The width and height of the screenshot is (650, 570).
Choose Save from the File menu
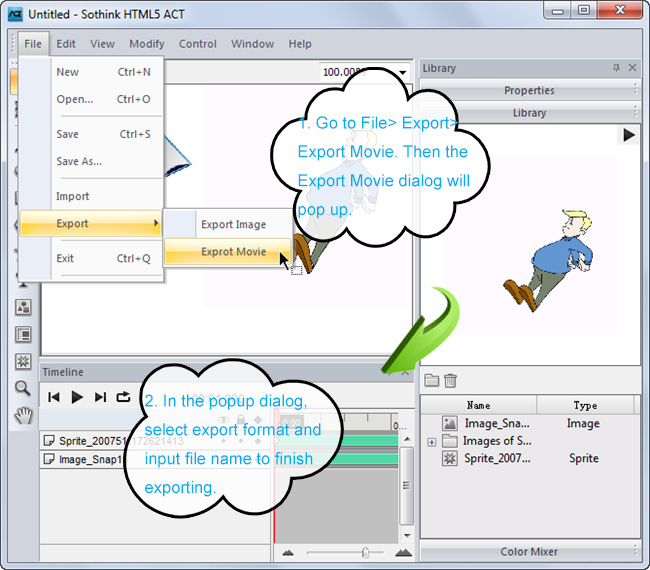91,134
